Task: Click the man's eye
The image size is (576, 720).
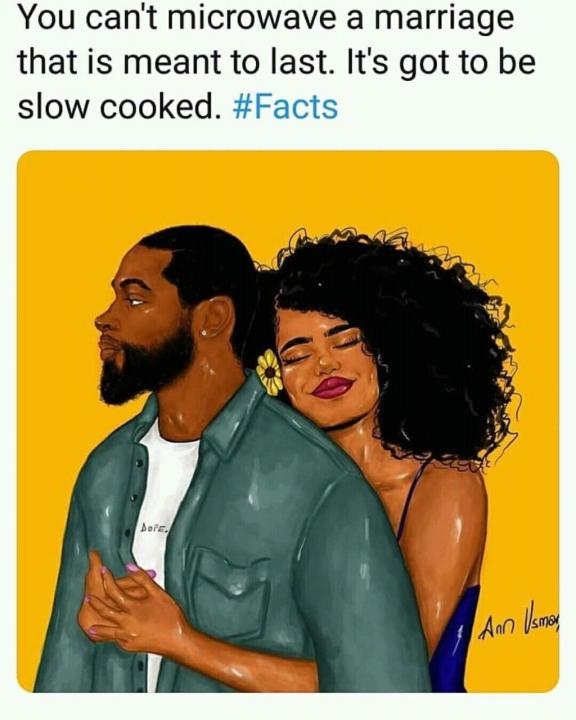Action: [x=136, y=302]
